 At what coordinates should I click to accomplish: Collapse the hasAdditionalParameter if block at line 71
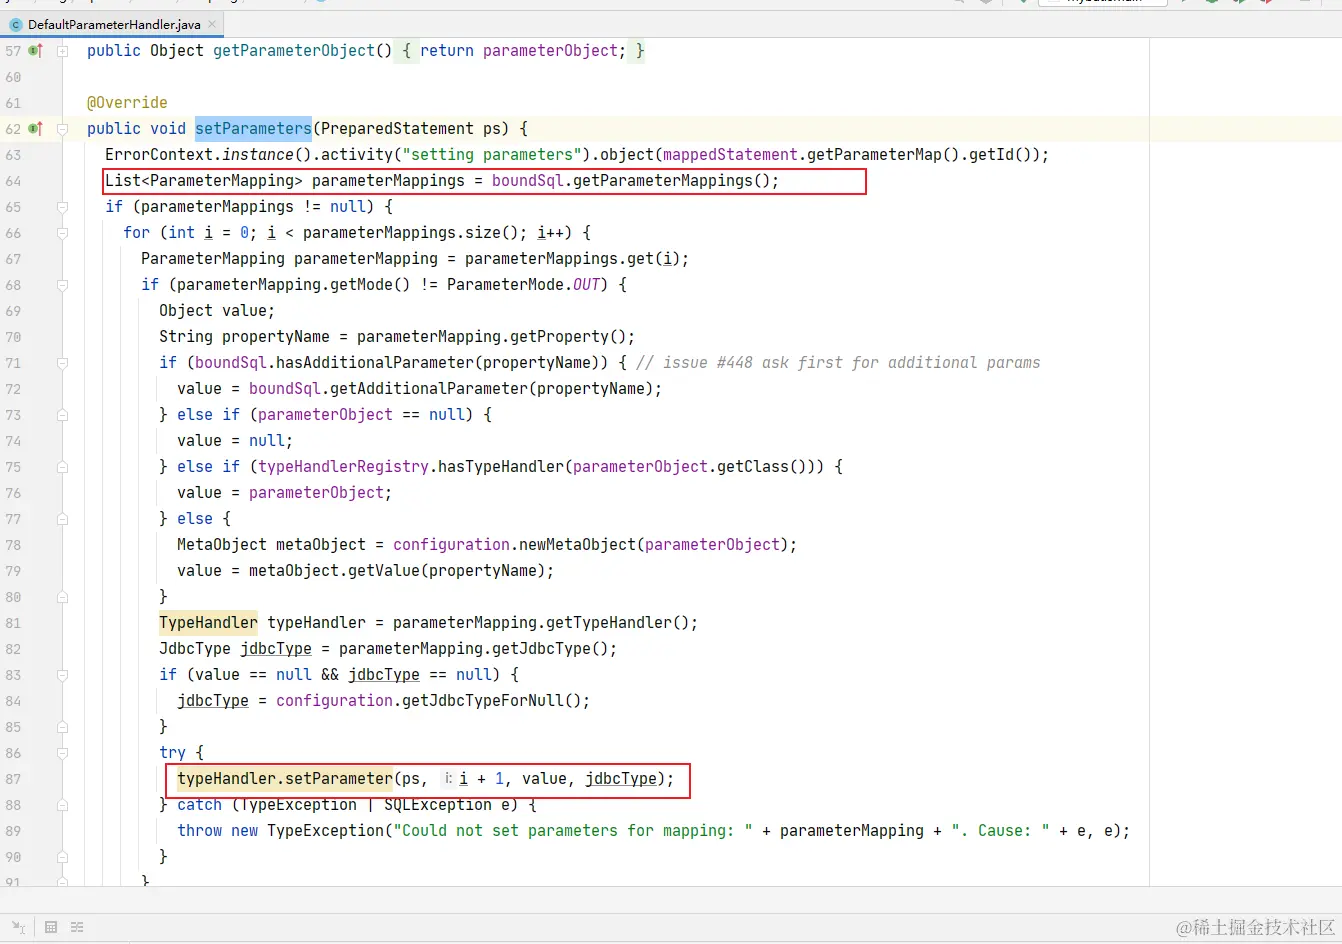[x=63, y=362]
